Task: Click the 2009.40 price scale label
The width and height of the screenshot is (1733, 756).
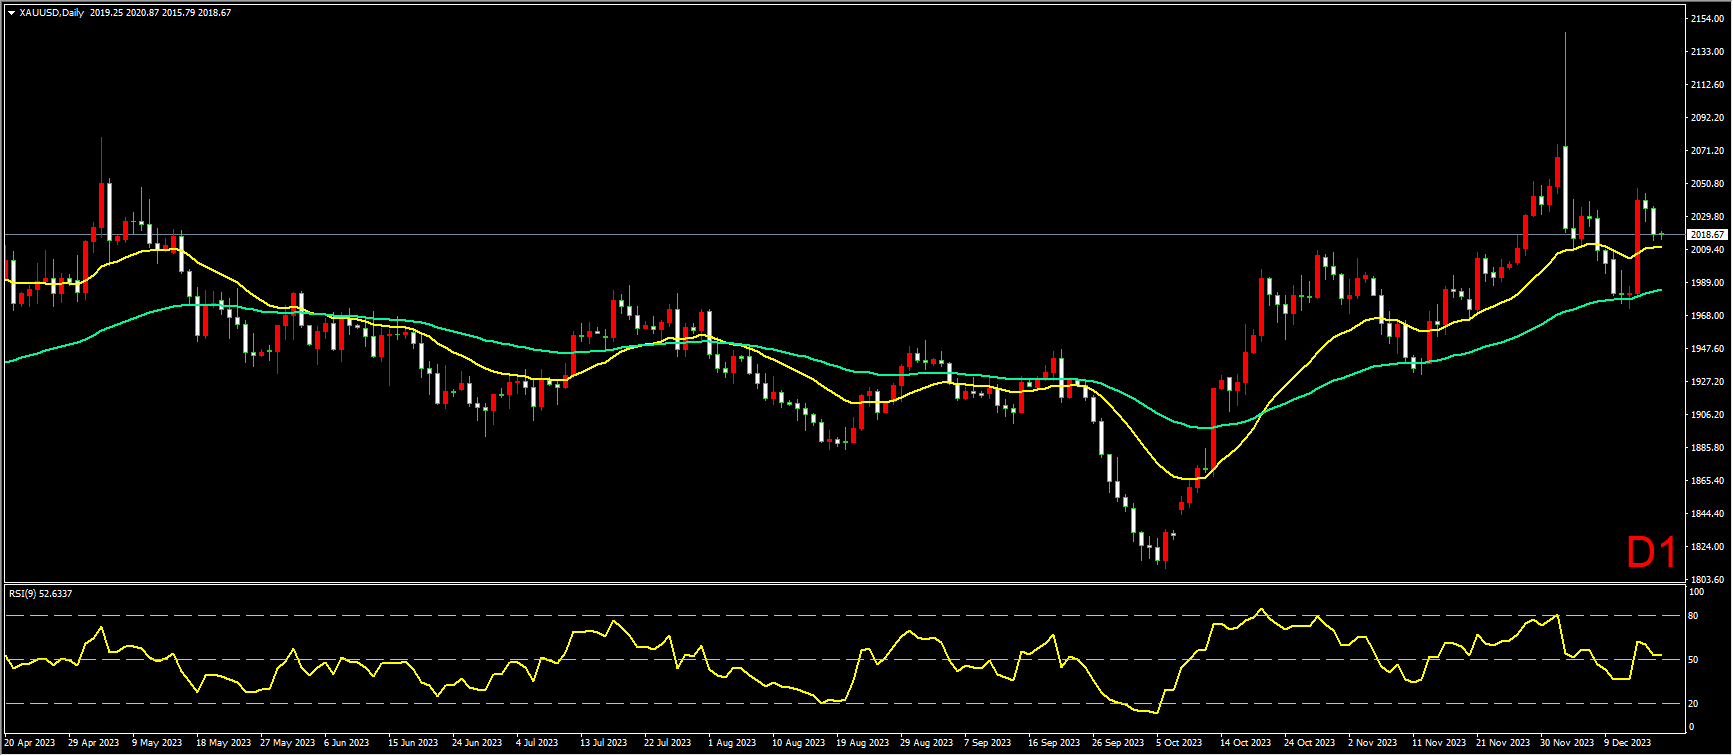Action: pyautogui.click(x=1708, y=250)
